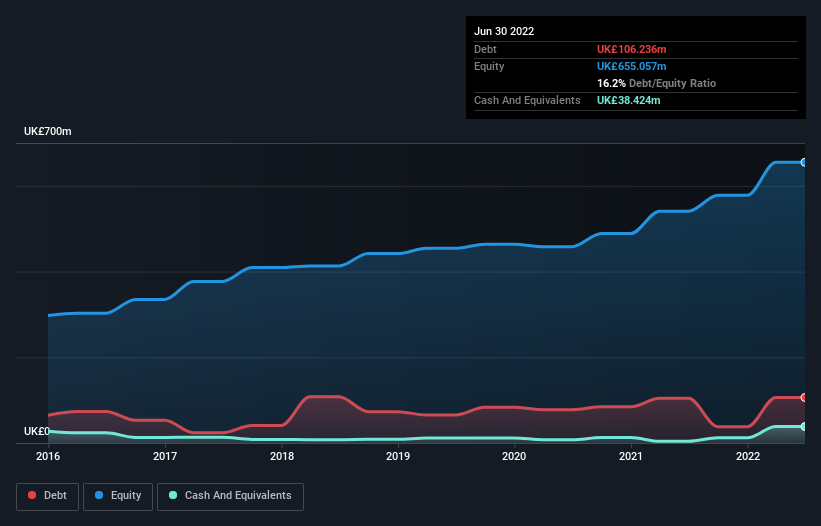Image resolution: width=821 pixels, height=526 pixels.
Task: Click the red Debt endpoint marker
Action: [x=804, y=398]
